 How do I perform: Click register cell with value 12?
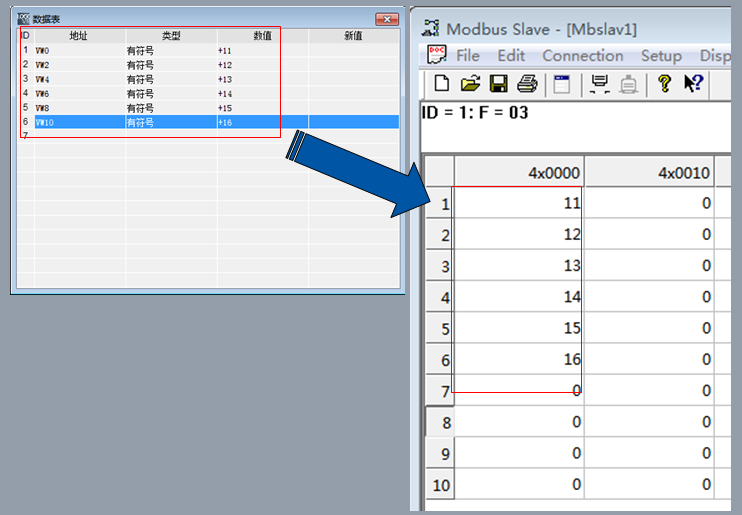[x=519, y=234]
